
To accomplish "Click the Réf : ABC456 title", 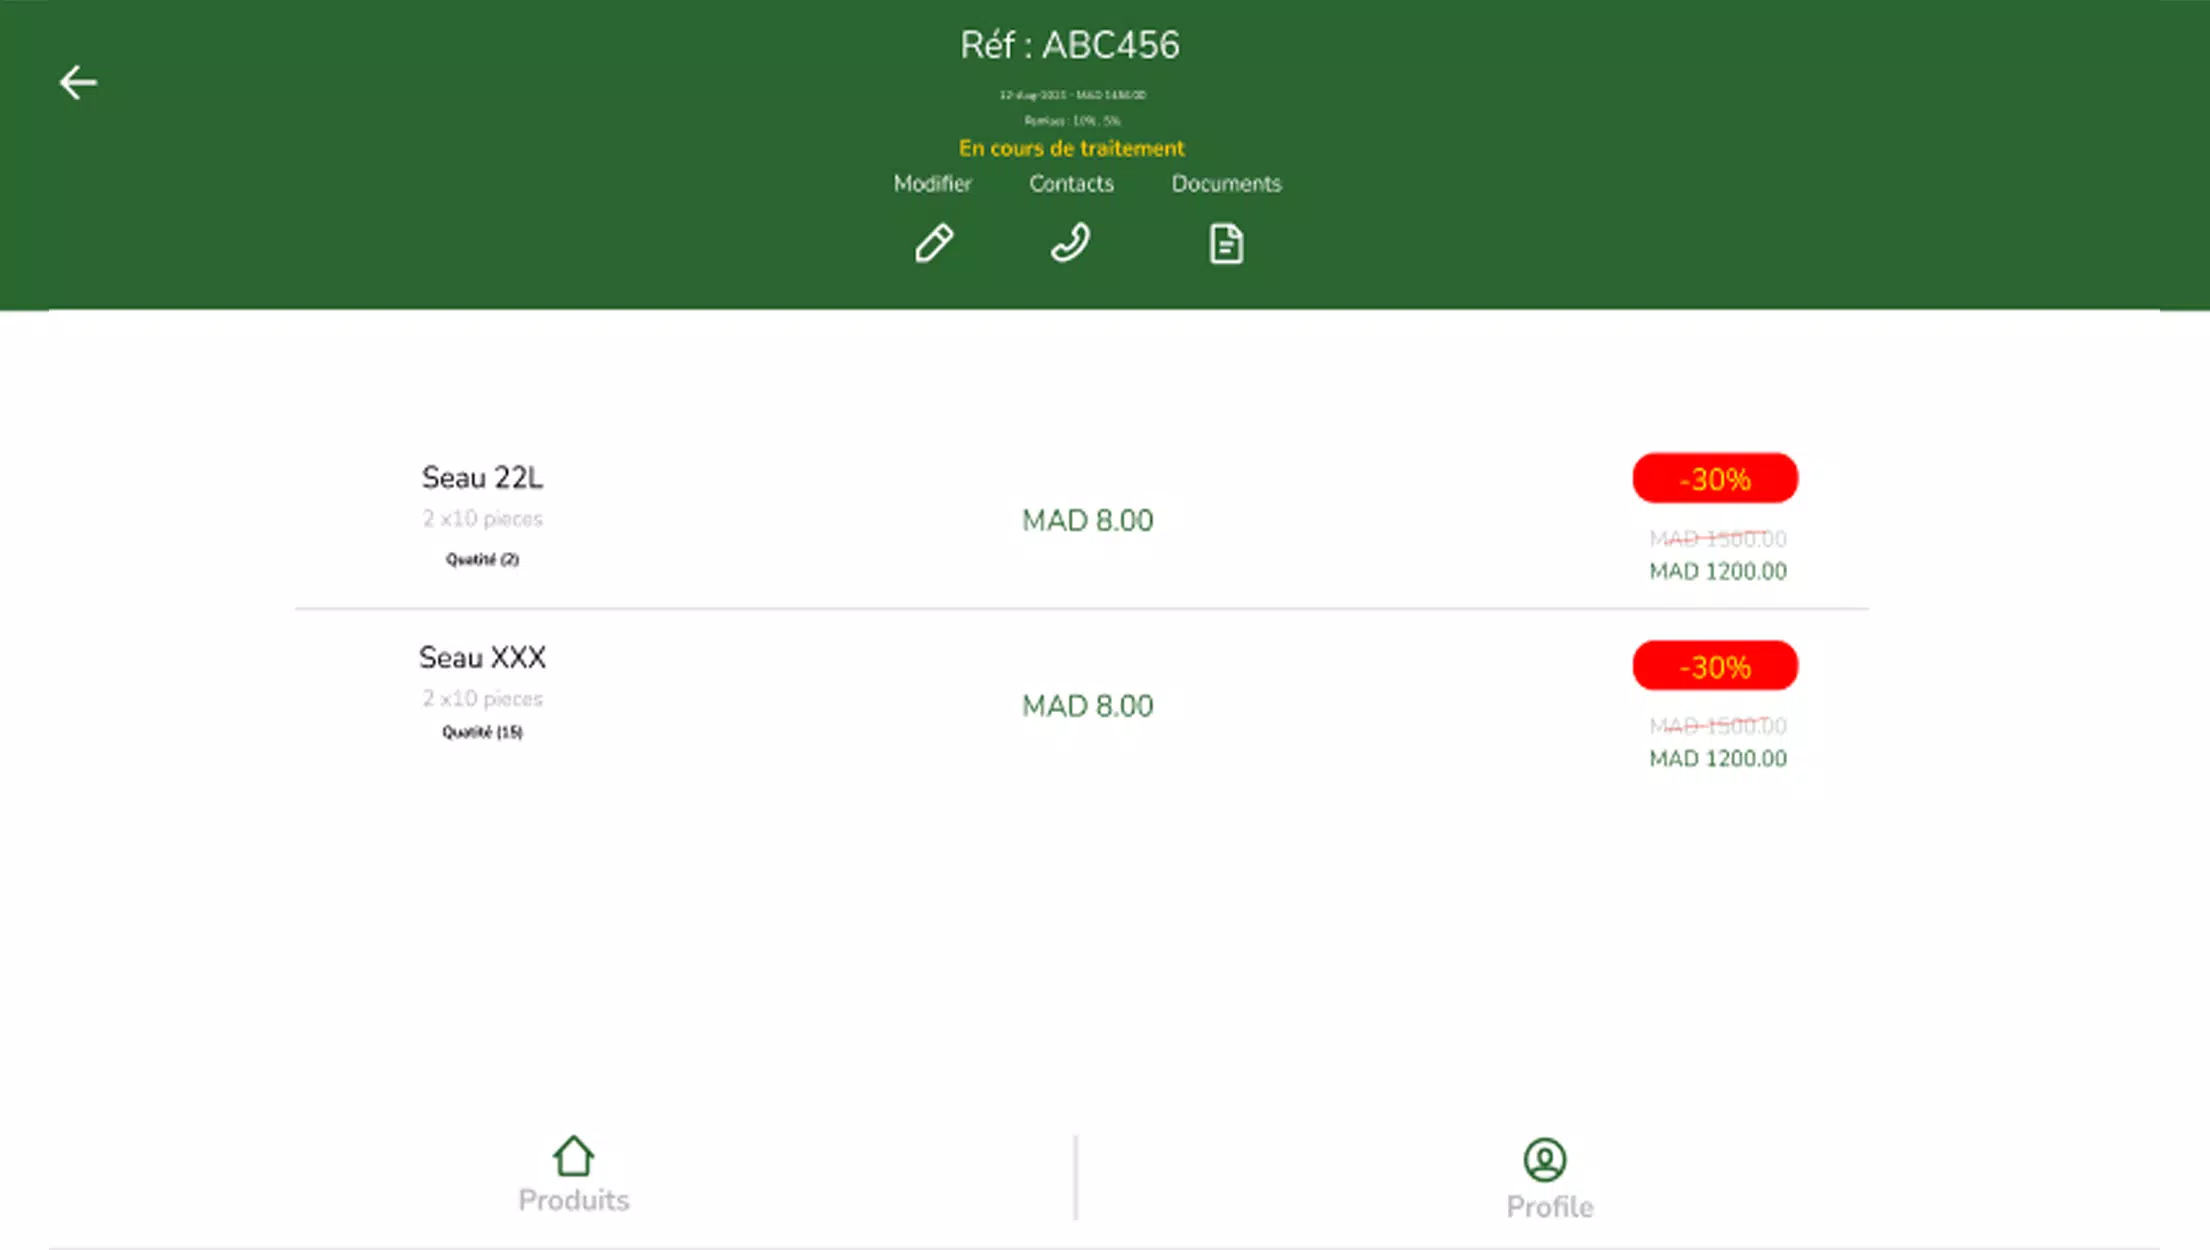I will coord(1070,45).
